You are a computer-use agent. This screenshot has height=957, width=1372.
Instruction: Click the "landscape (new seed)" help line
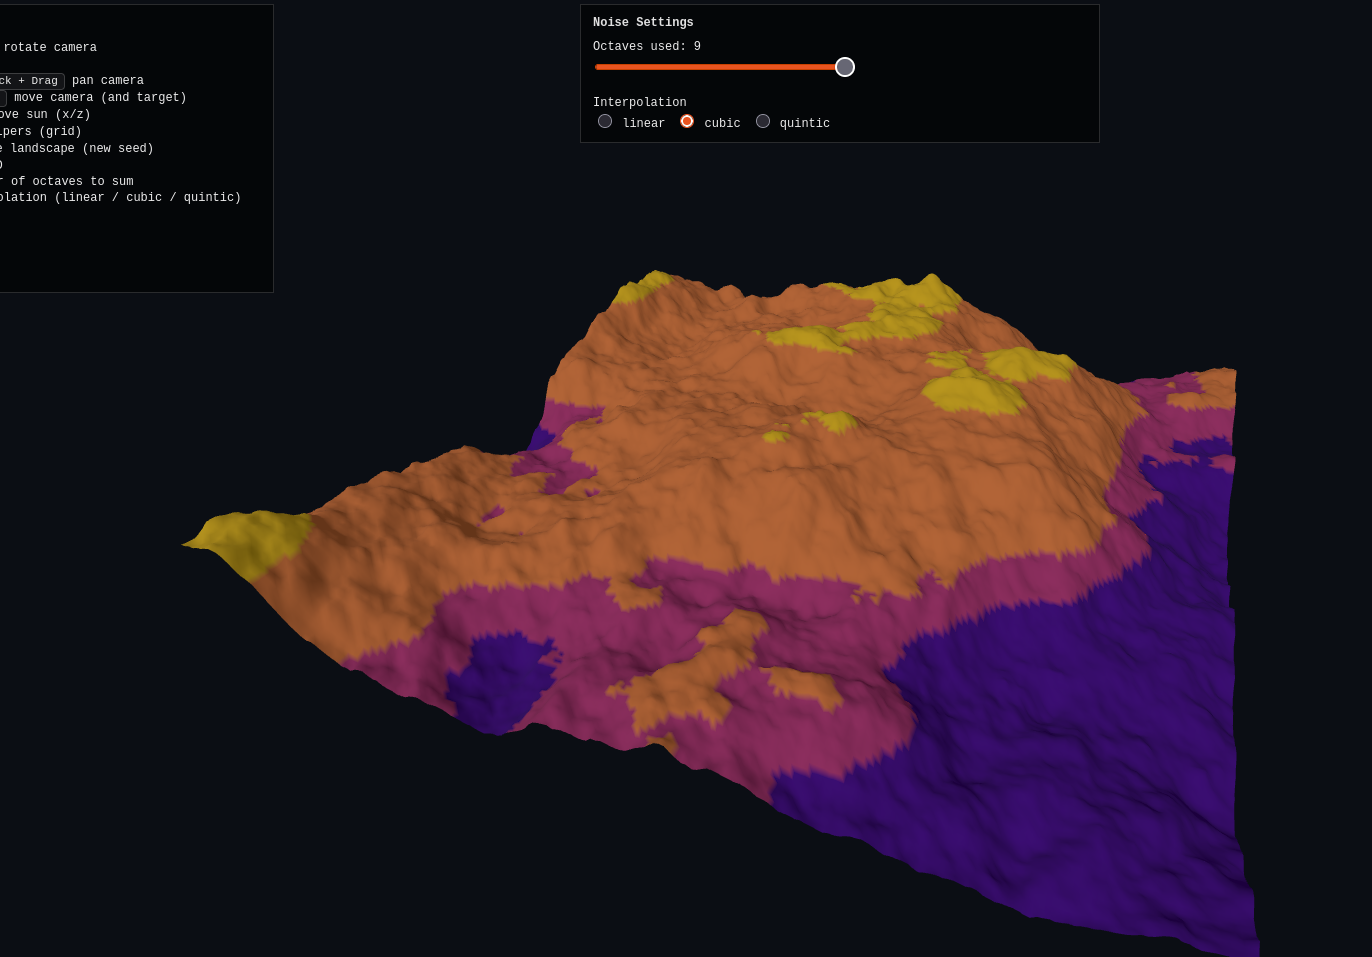click(x=78, y=149)
